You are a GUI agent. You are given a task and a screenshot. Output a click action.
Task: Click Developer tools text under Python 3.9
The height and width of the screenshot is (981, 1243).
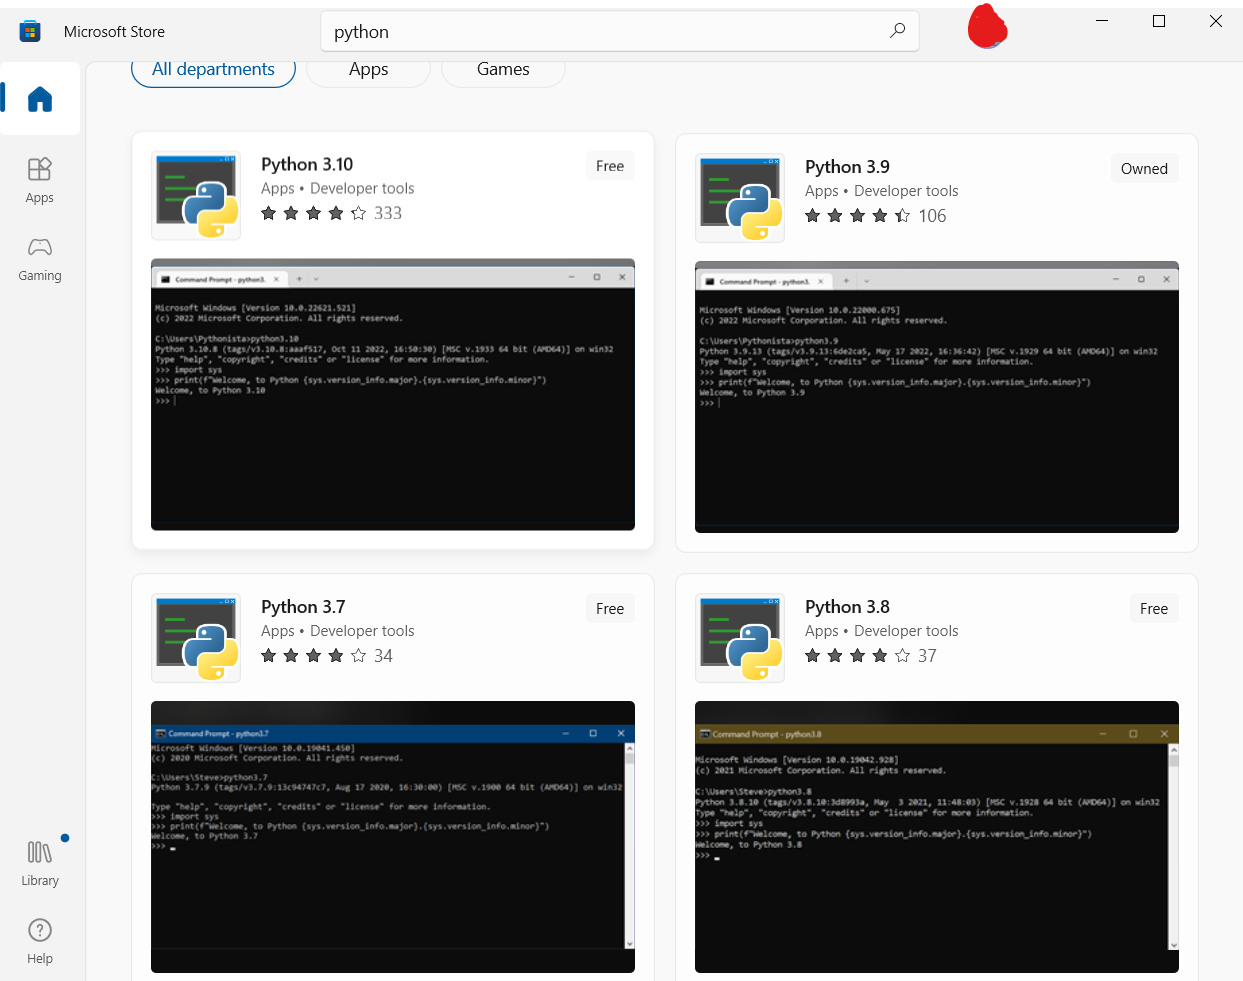pos(906,190)
